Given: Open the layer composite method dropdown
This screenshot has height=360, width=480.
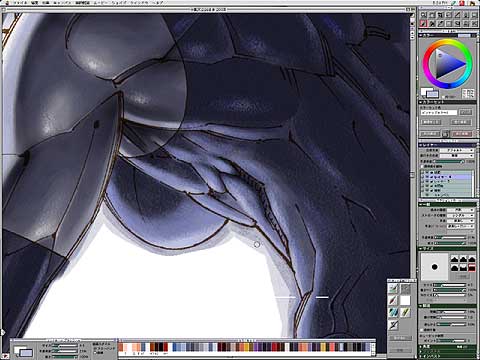Looking at the screenshot, I should (456, 150).
